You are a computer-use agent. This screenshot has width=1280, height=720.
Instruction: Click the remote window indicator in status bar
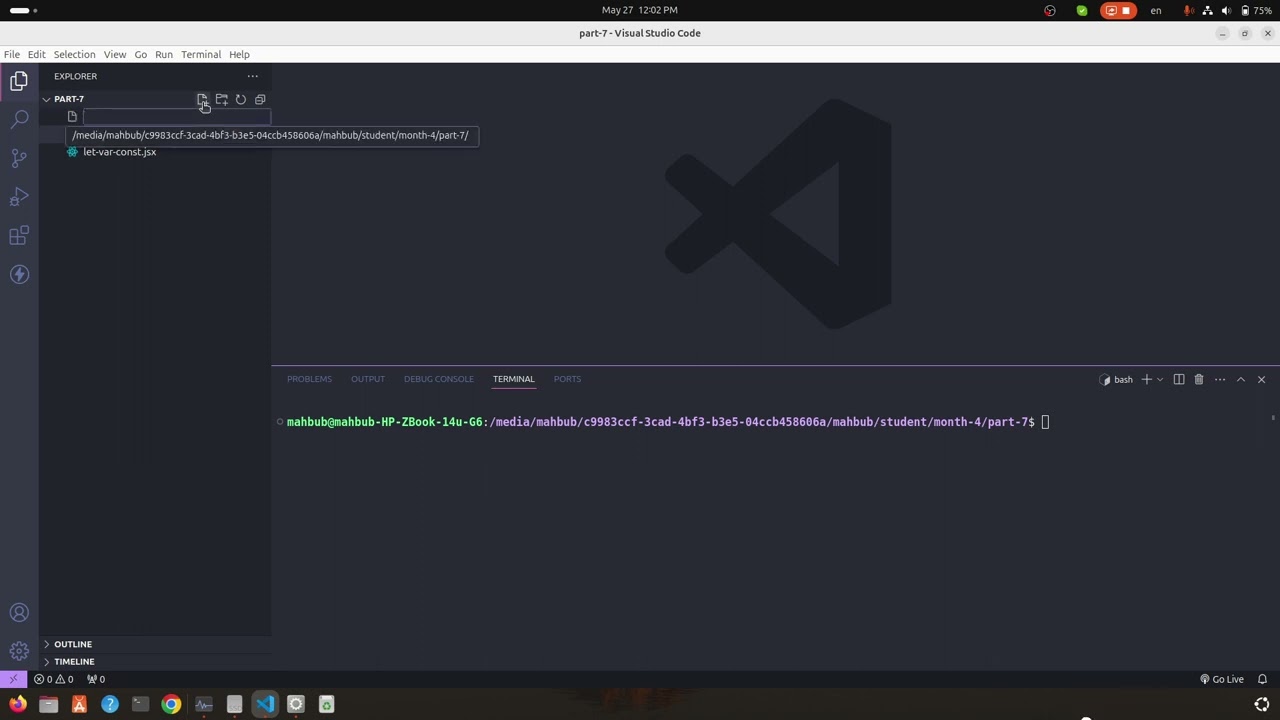pyautogui.click(x=13, y=679)
